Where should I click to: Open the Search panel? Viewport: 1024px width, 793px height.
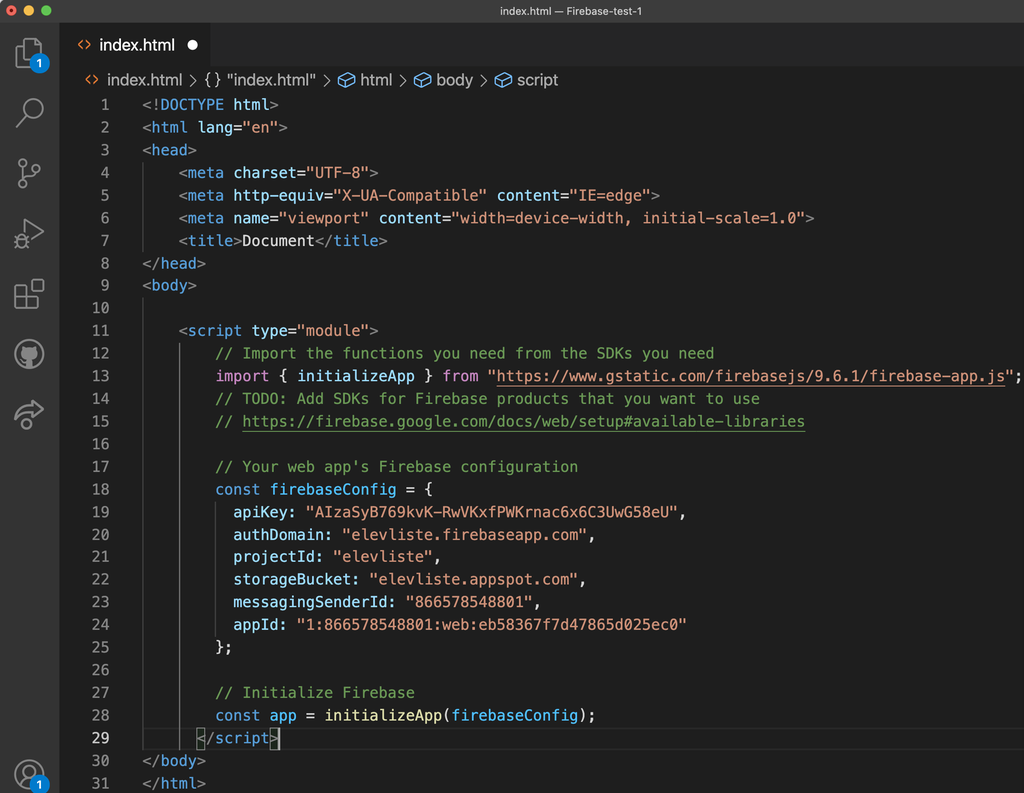click(29, 113)
